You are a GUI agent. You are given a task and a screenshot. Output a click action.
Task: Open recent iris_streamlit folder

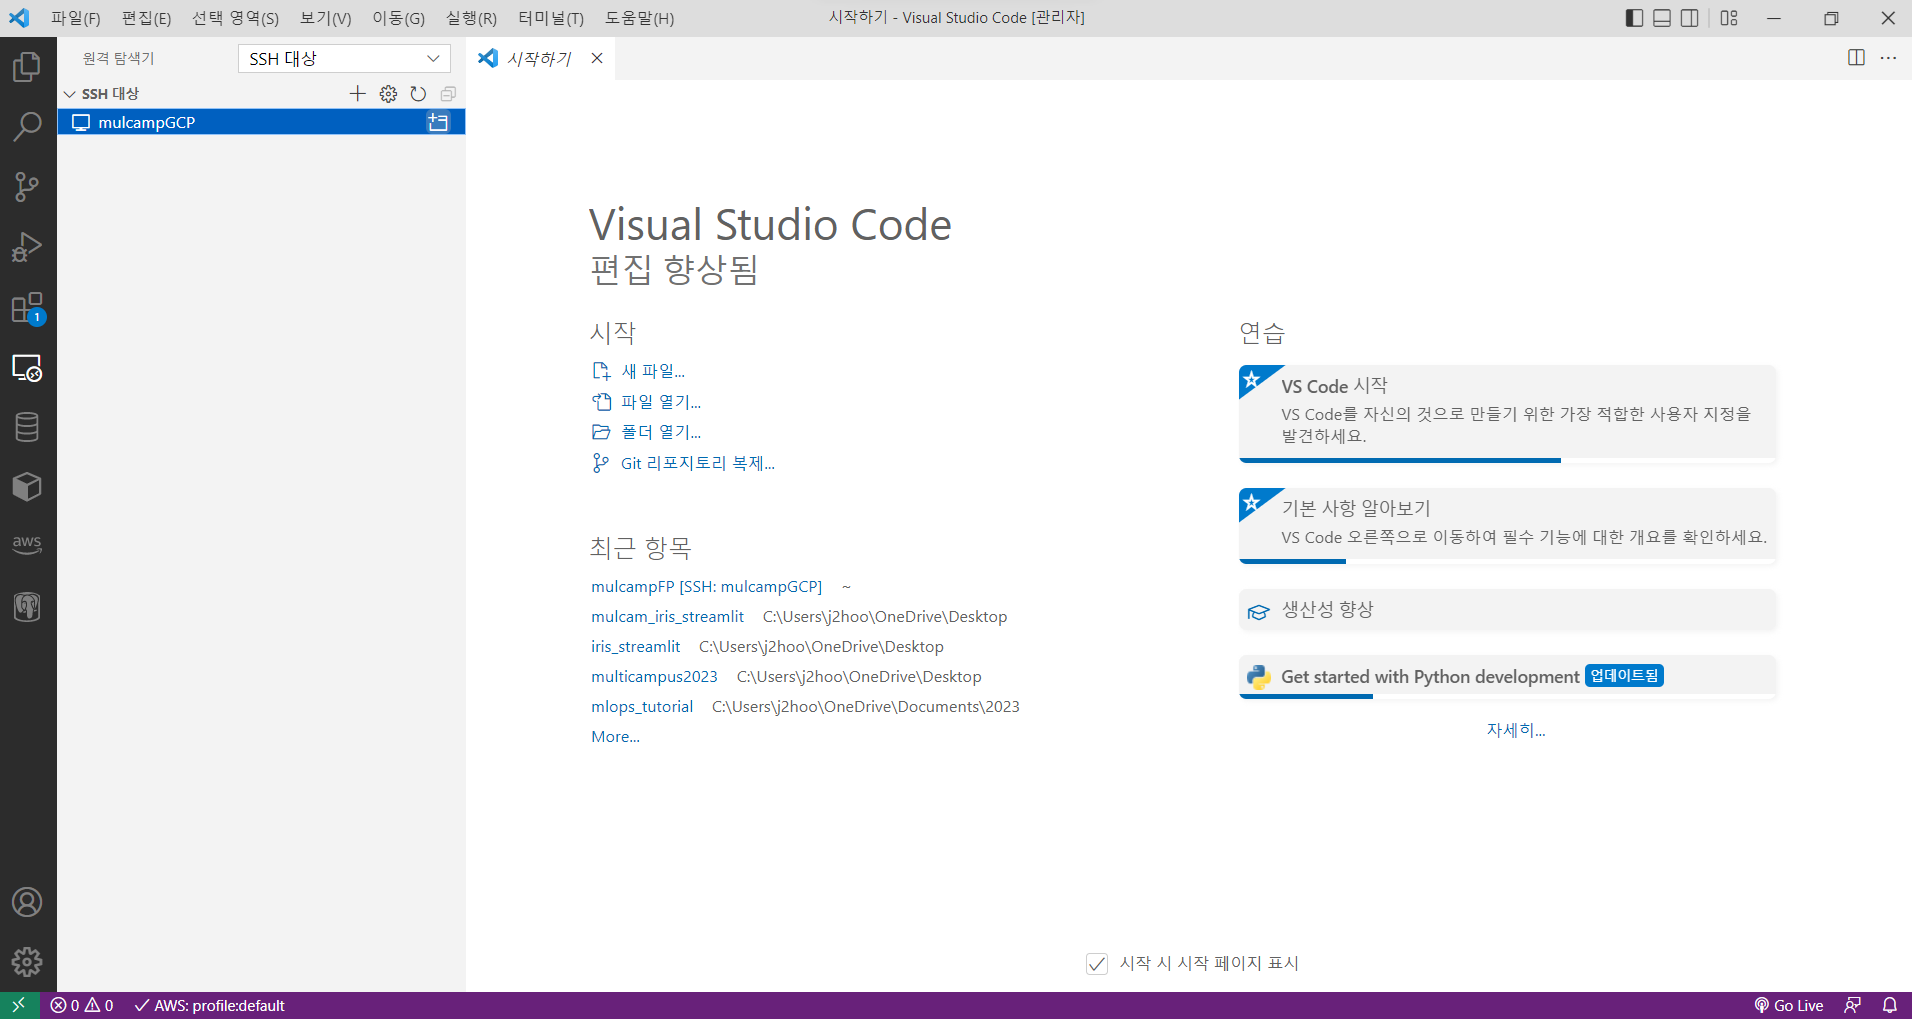click(x=635, y=647)
